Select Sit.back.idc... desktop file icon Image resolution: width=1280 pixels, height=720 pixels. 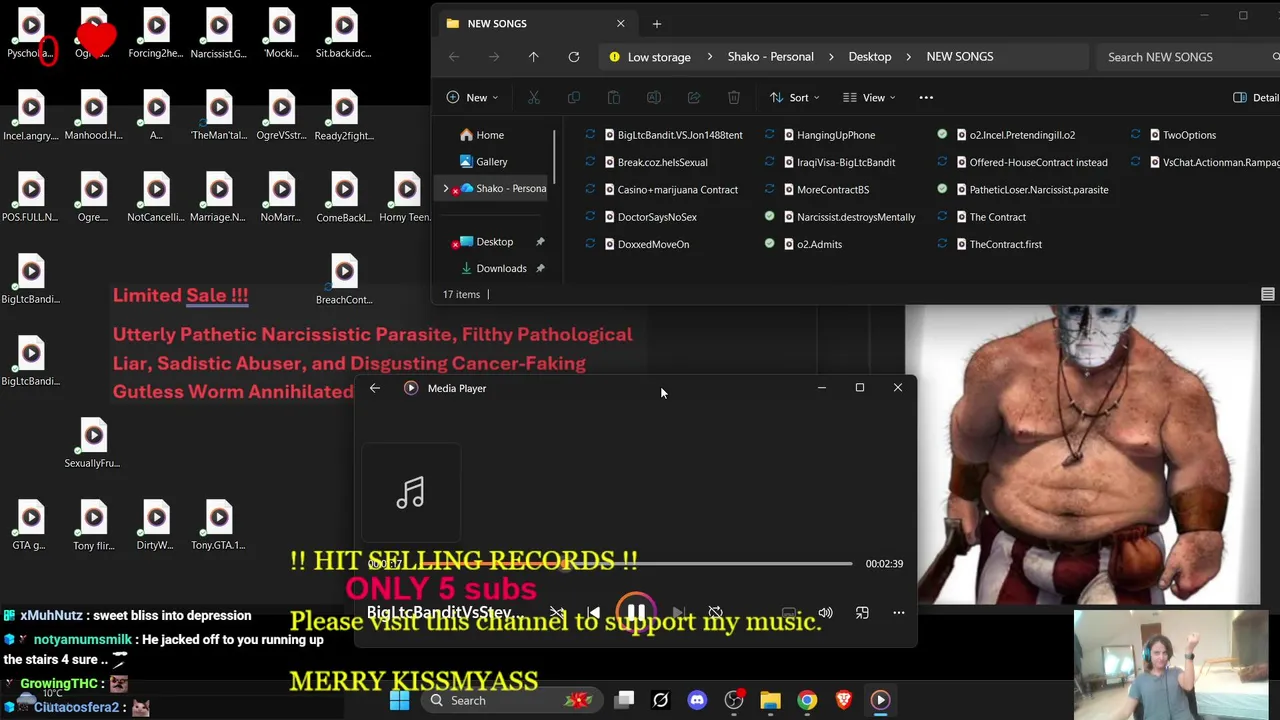pyautogui.click(x=344, y=35)
